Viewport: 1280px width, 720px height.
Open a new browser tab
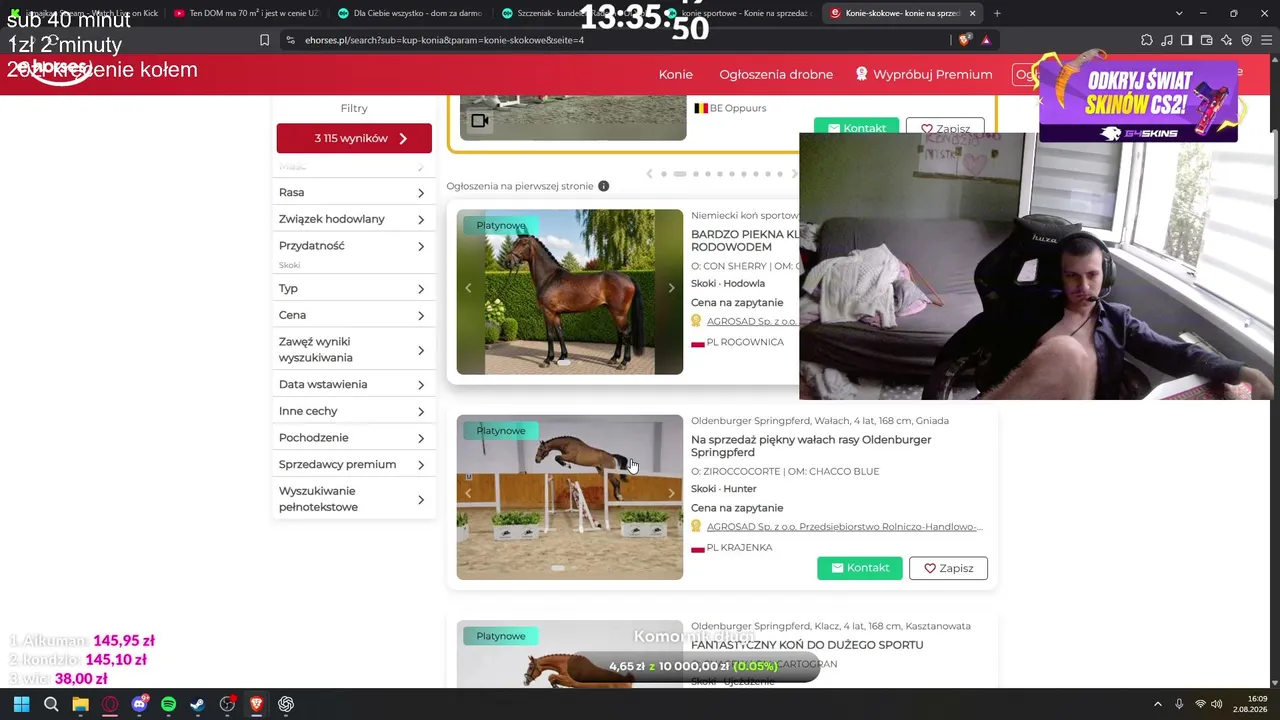point(997,13)
